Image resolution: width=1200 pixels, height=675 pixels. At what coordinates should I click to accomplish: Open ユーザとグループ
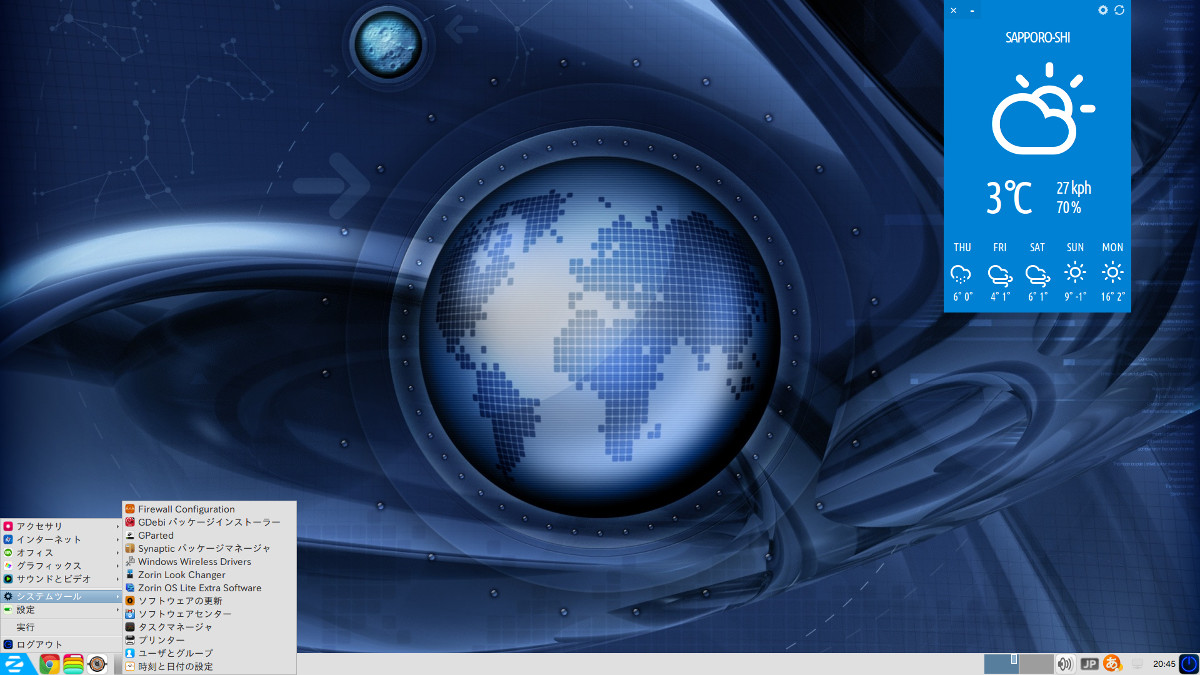pyautogui.click(x=209, y=652)
